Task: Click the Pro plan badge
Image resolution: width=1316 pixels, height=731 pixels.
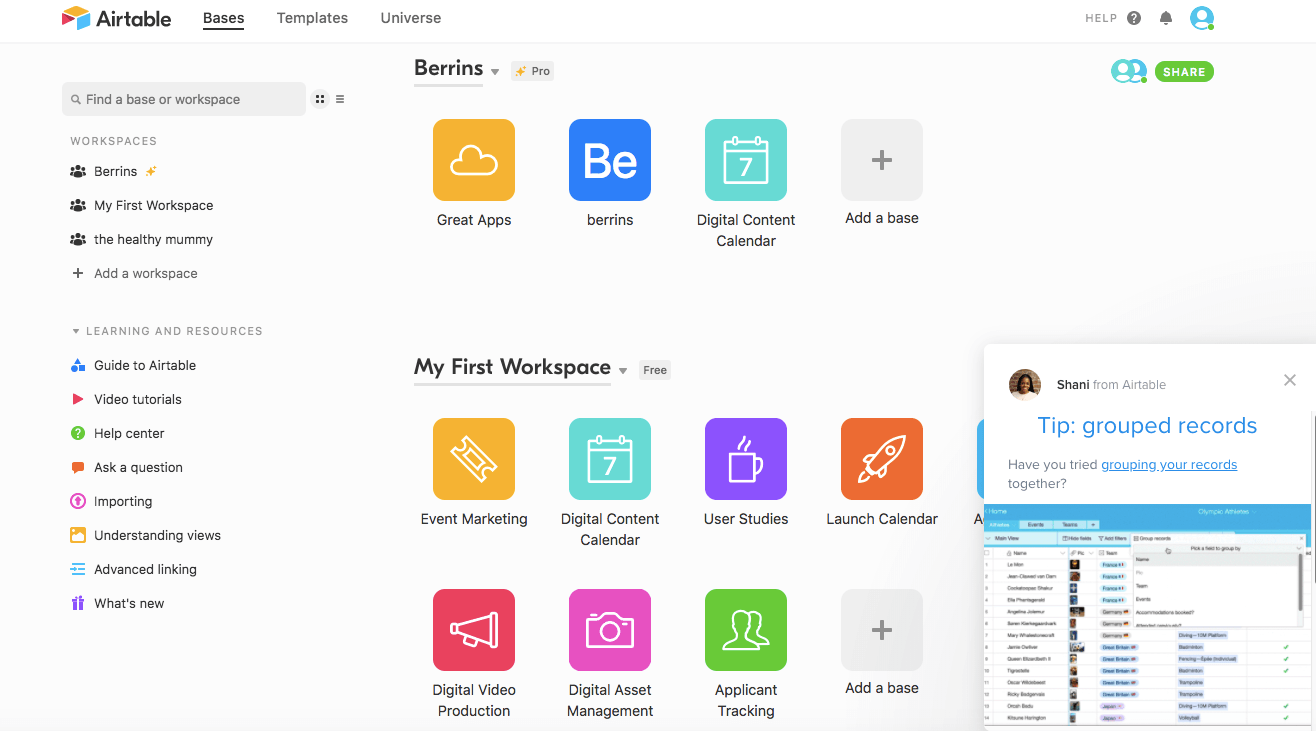Action: [x=532, y=71]
